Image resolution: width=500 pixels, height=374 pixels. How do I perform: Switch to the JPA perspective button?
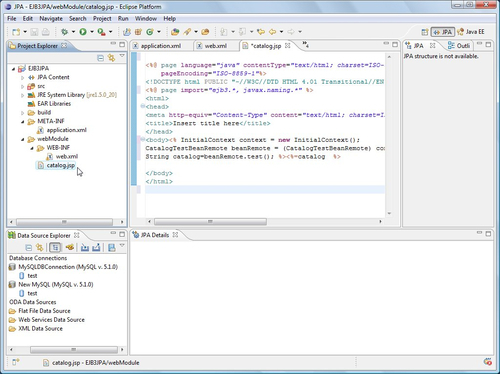click(443, 32)
